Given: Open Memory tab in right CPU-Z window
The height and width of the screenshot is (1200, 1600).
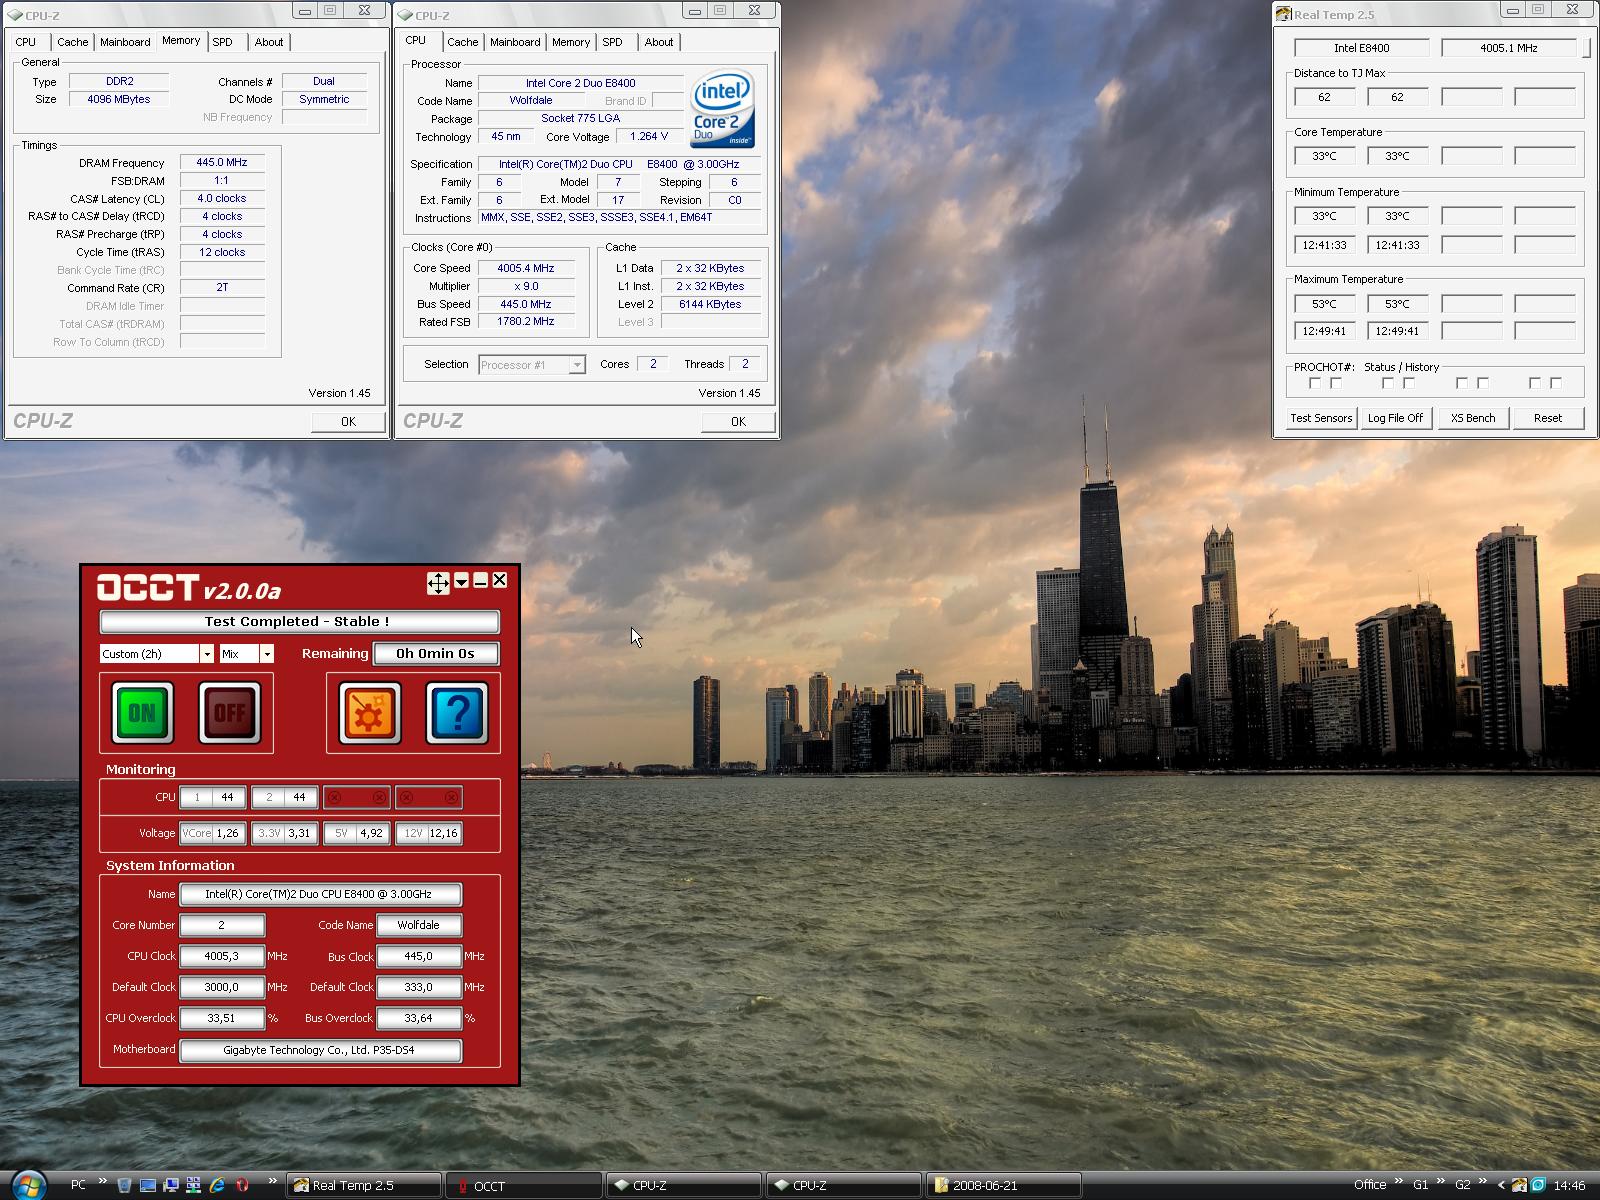Looking at the screenshot, I should point(570,42).
